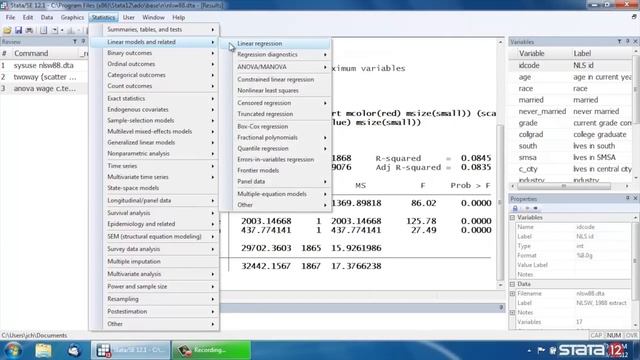The image size is (640, 360).
Task: Close the Variables panel
Action: [635, 42]
